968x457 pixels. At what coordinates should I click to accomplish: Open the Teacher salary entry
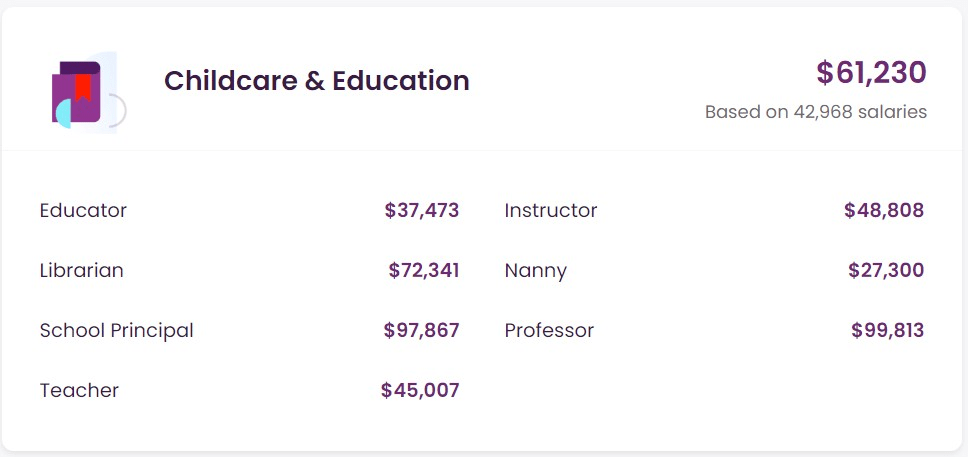point(79,391)
